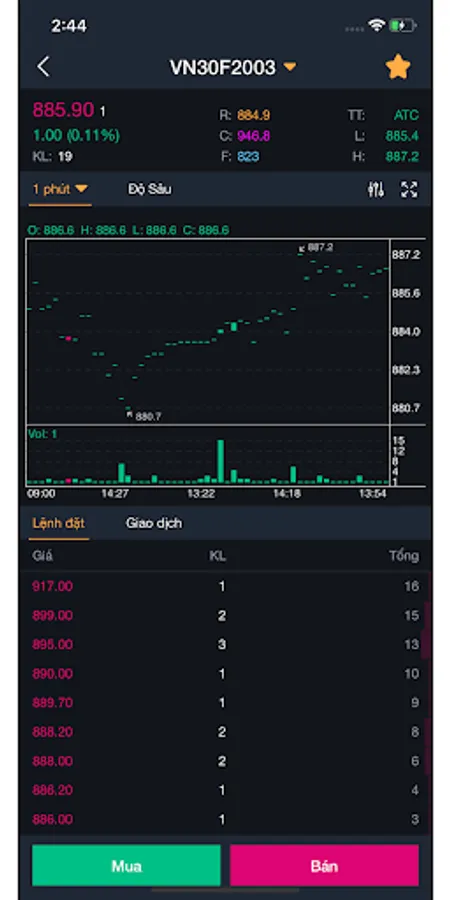Open the VN30F2003 symbol dropdown

click(x=233, y=68)
